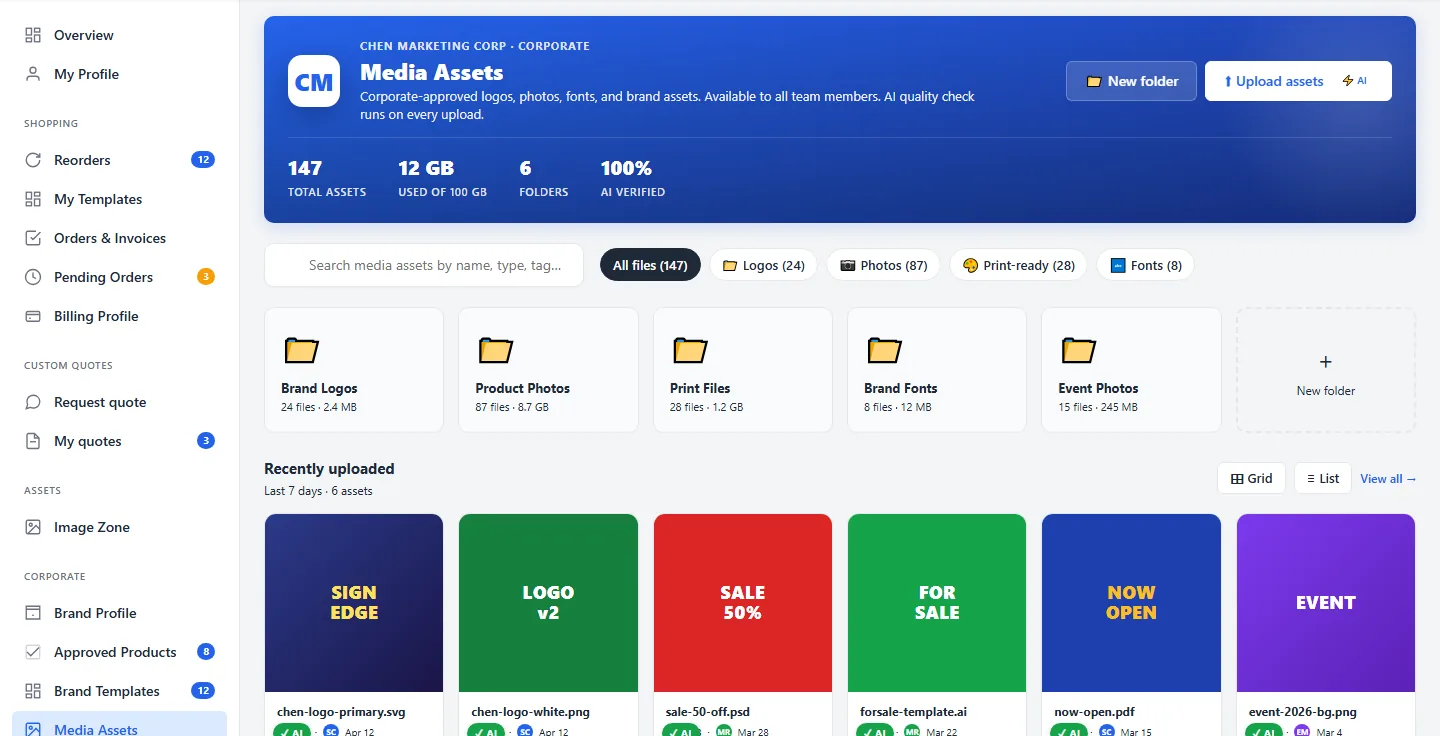The width and height of the screenshot is (1440, 736).
Task: Click the CM company logo badge
Action: [x=314, y=81]
